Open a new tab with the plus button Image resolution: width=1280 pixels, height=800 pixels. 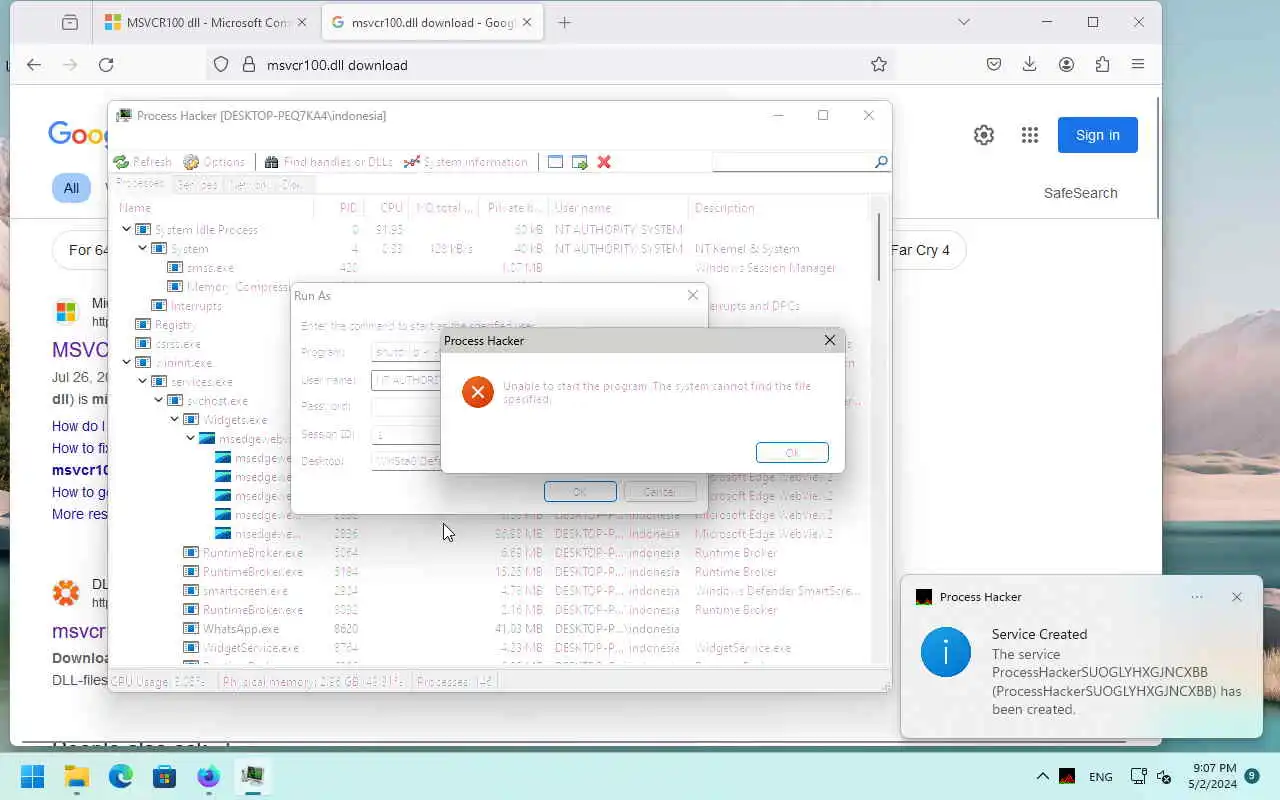[x=564, y=22]
